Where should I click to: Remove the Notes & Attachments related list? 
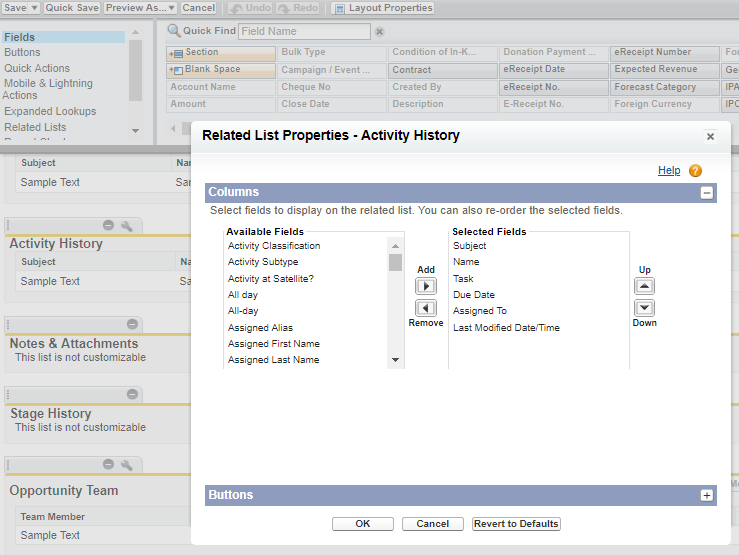pyautogui.click(x=132, y=324)
